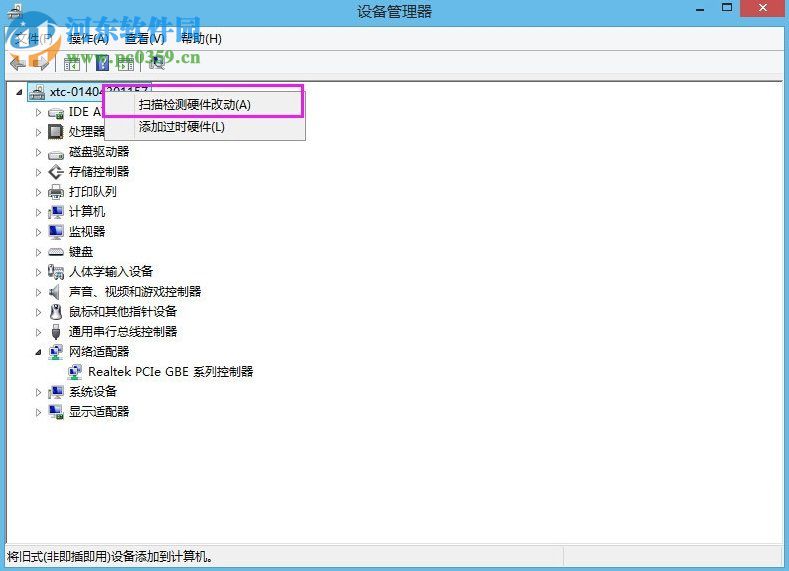Click the Device Manager title bar icon
Screen dimensions: 789x571
point(16,11)
